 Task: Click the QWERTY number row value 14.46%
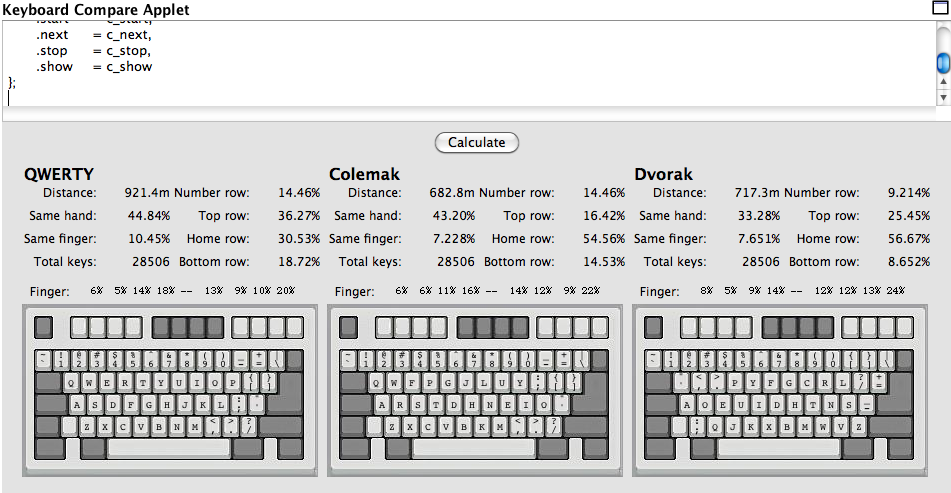coord(299,193)
